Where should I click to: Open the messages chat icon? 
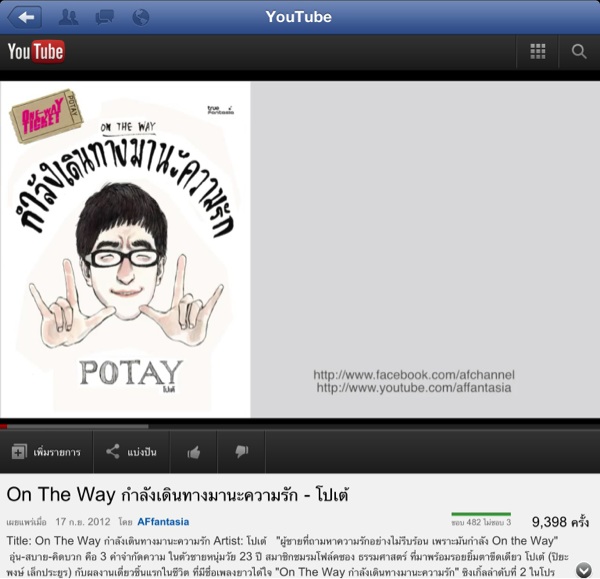point(104,17)
